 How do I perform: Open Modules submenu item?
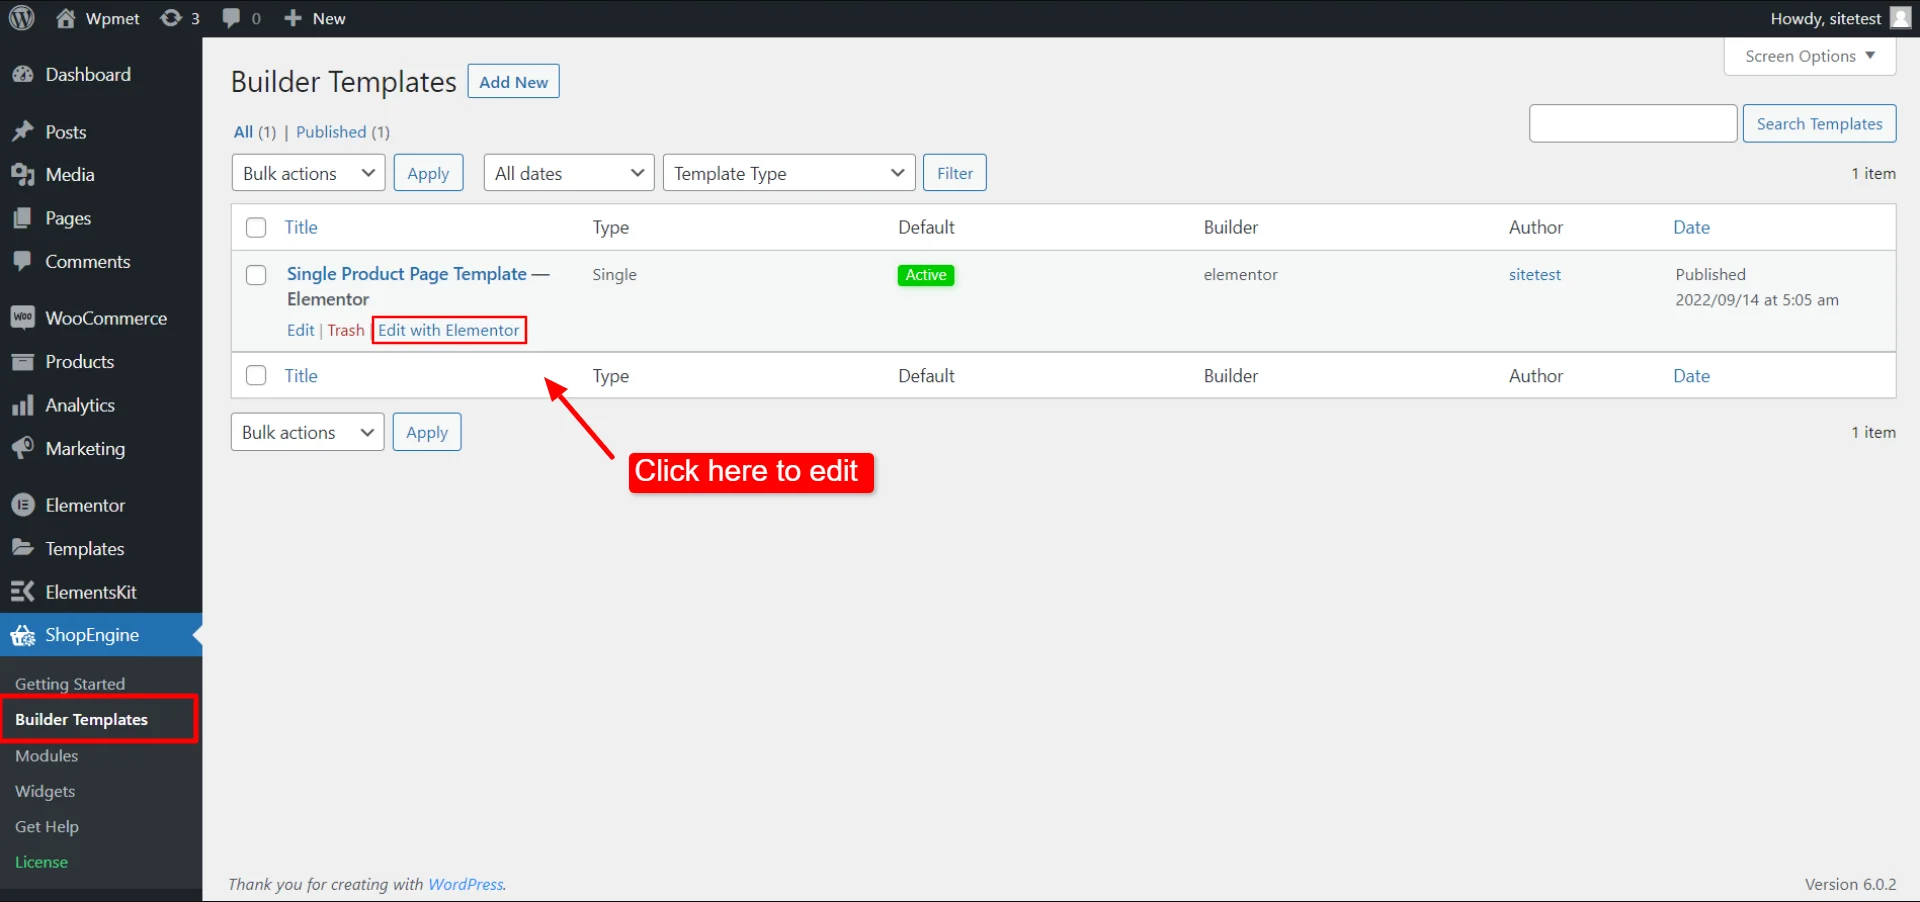point(47,756)
